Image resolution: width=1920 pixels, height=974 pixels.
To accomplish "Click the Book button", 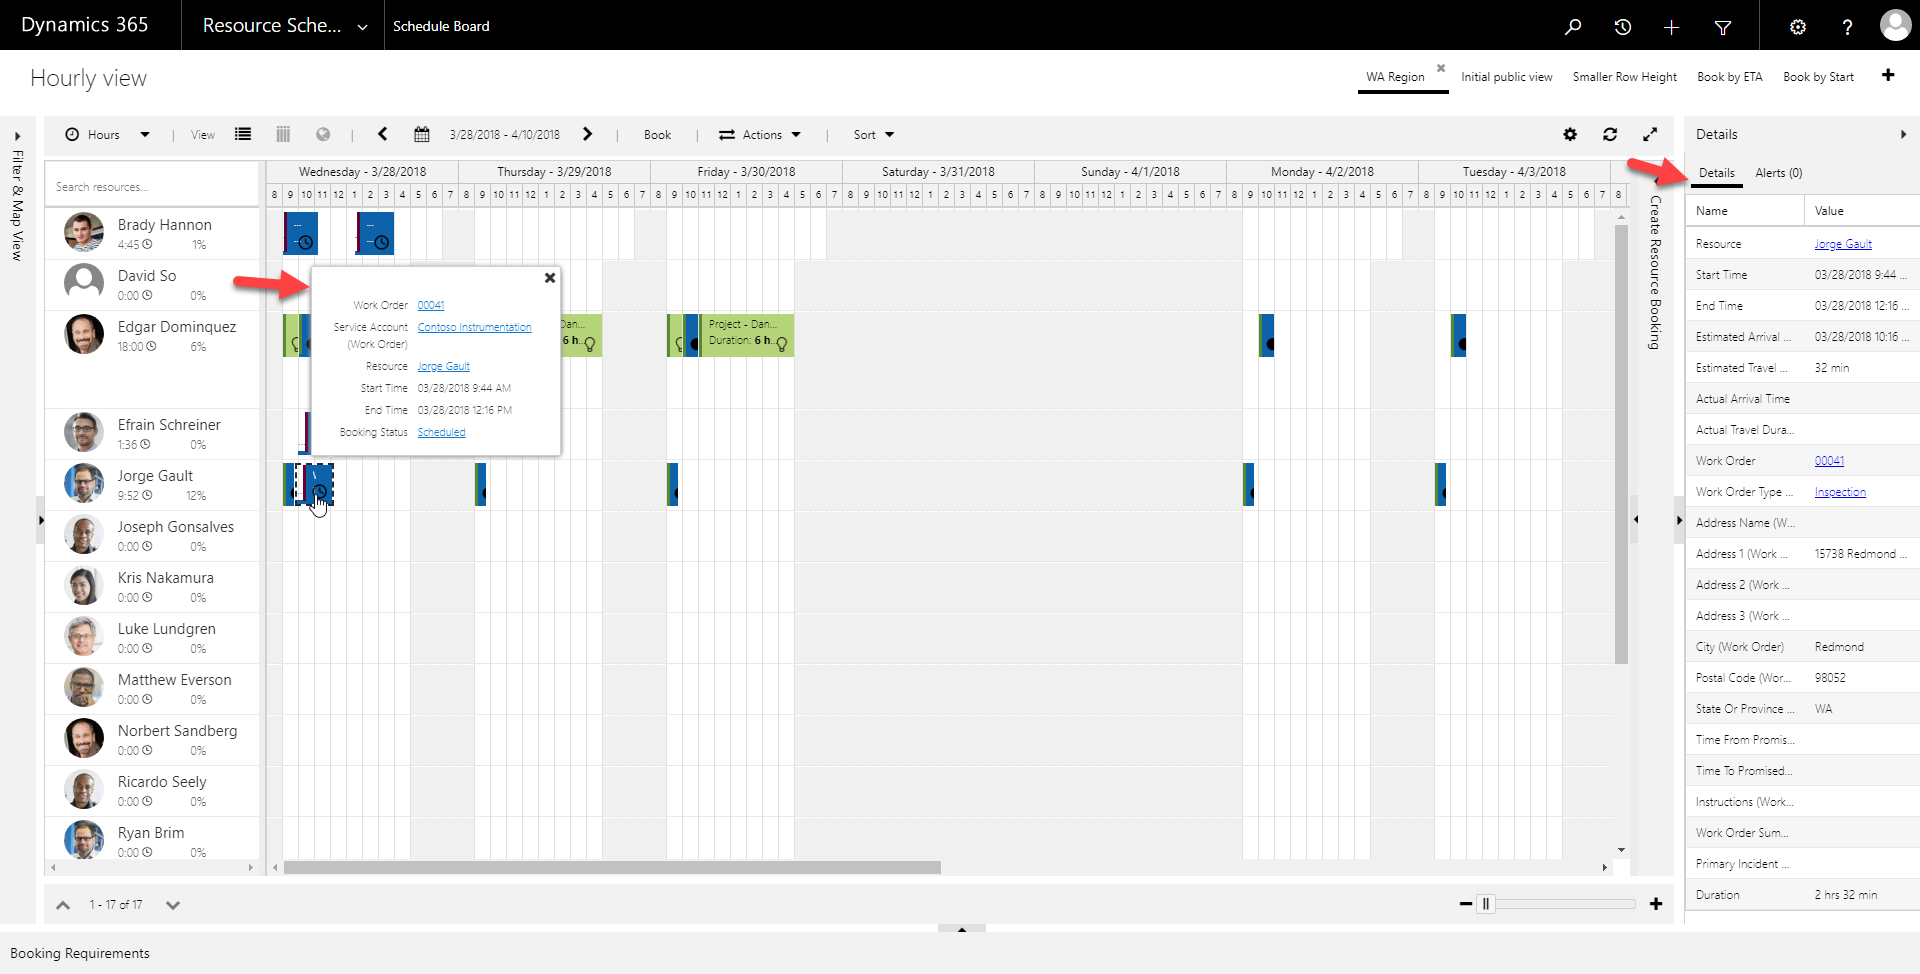I will pyautogui.click(x=657, y=135).
